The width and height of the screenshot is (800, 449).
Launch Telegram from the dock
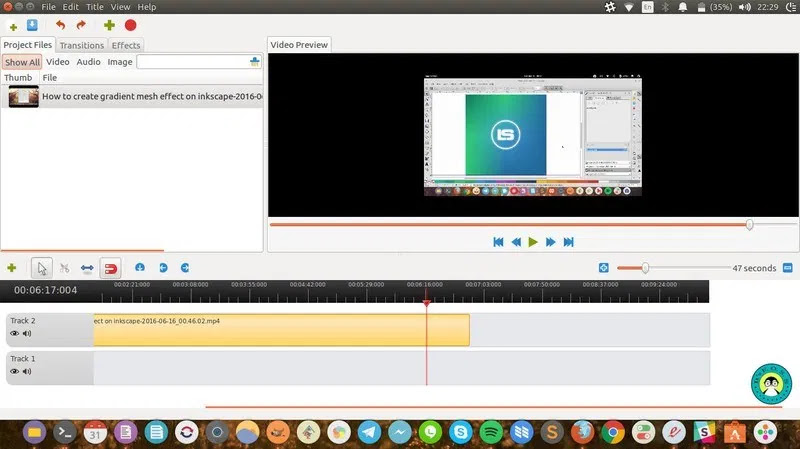[x=369, y=433]
